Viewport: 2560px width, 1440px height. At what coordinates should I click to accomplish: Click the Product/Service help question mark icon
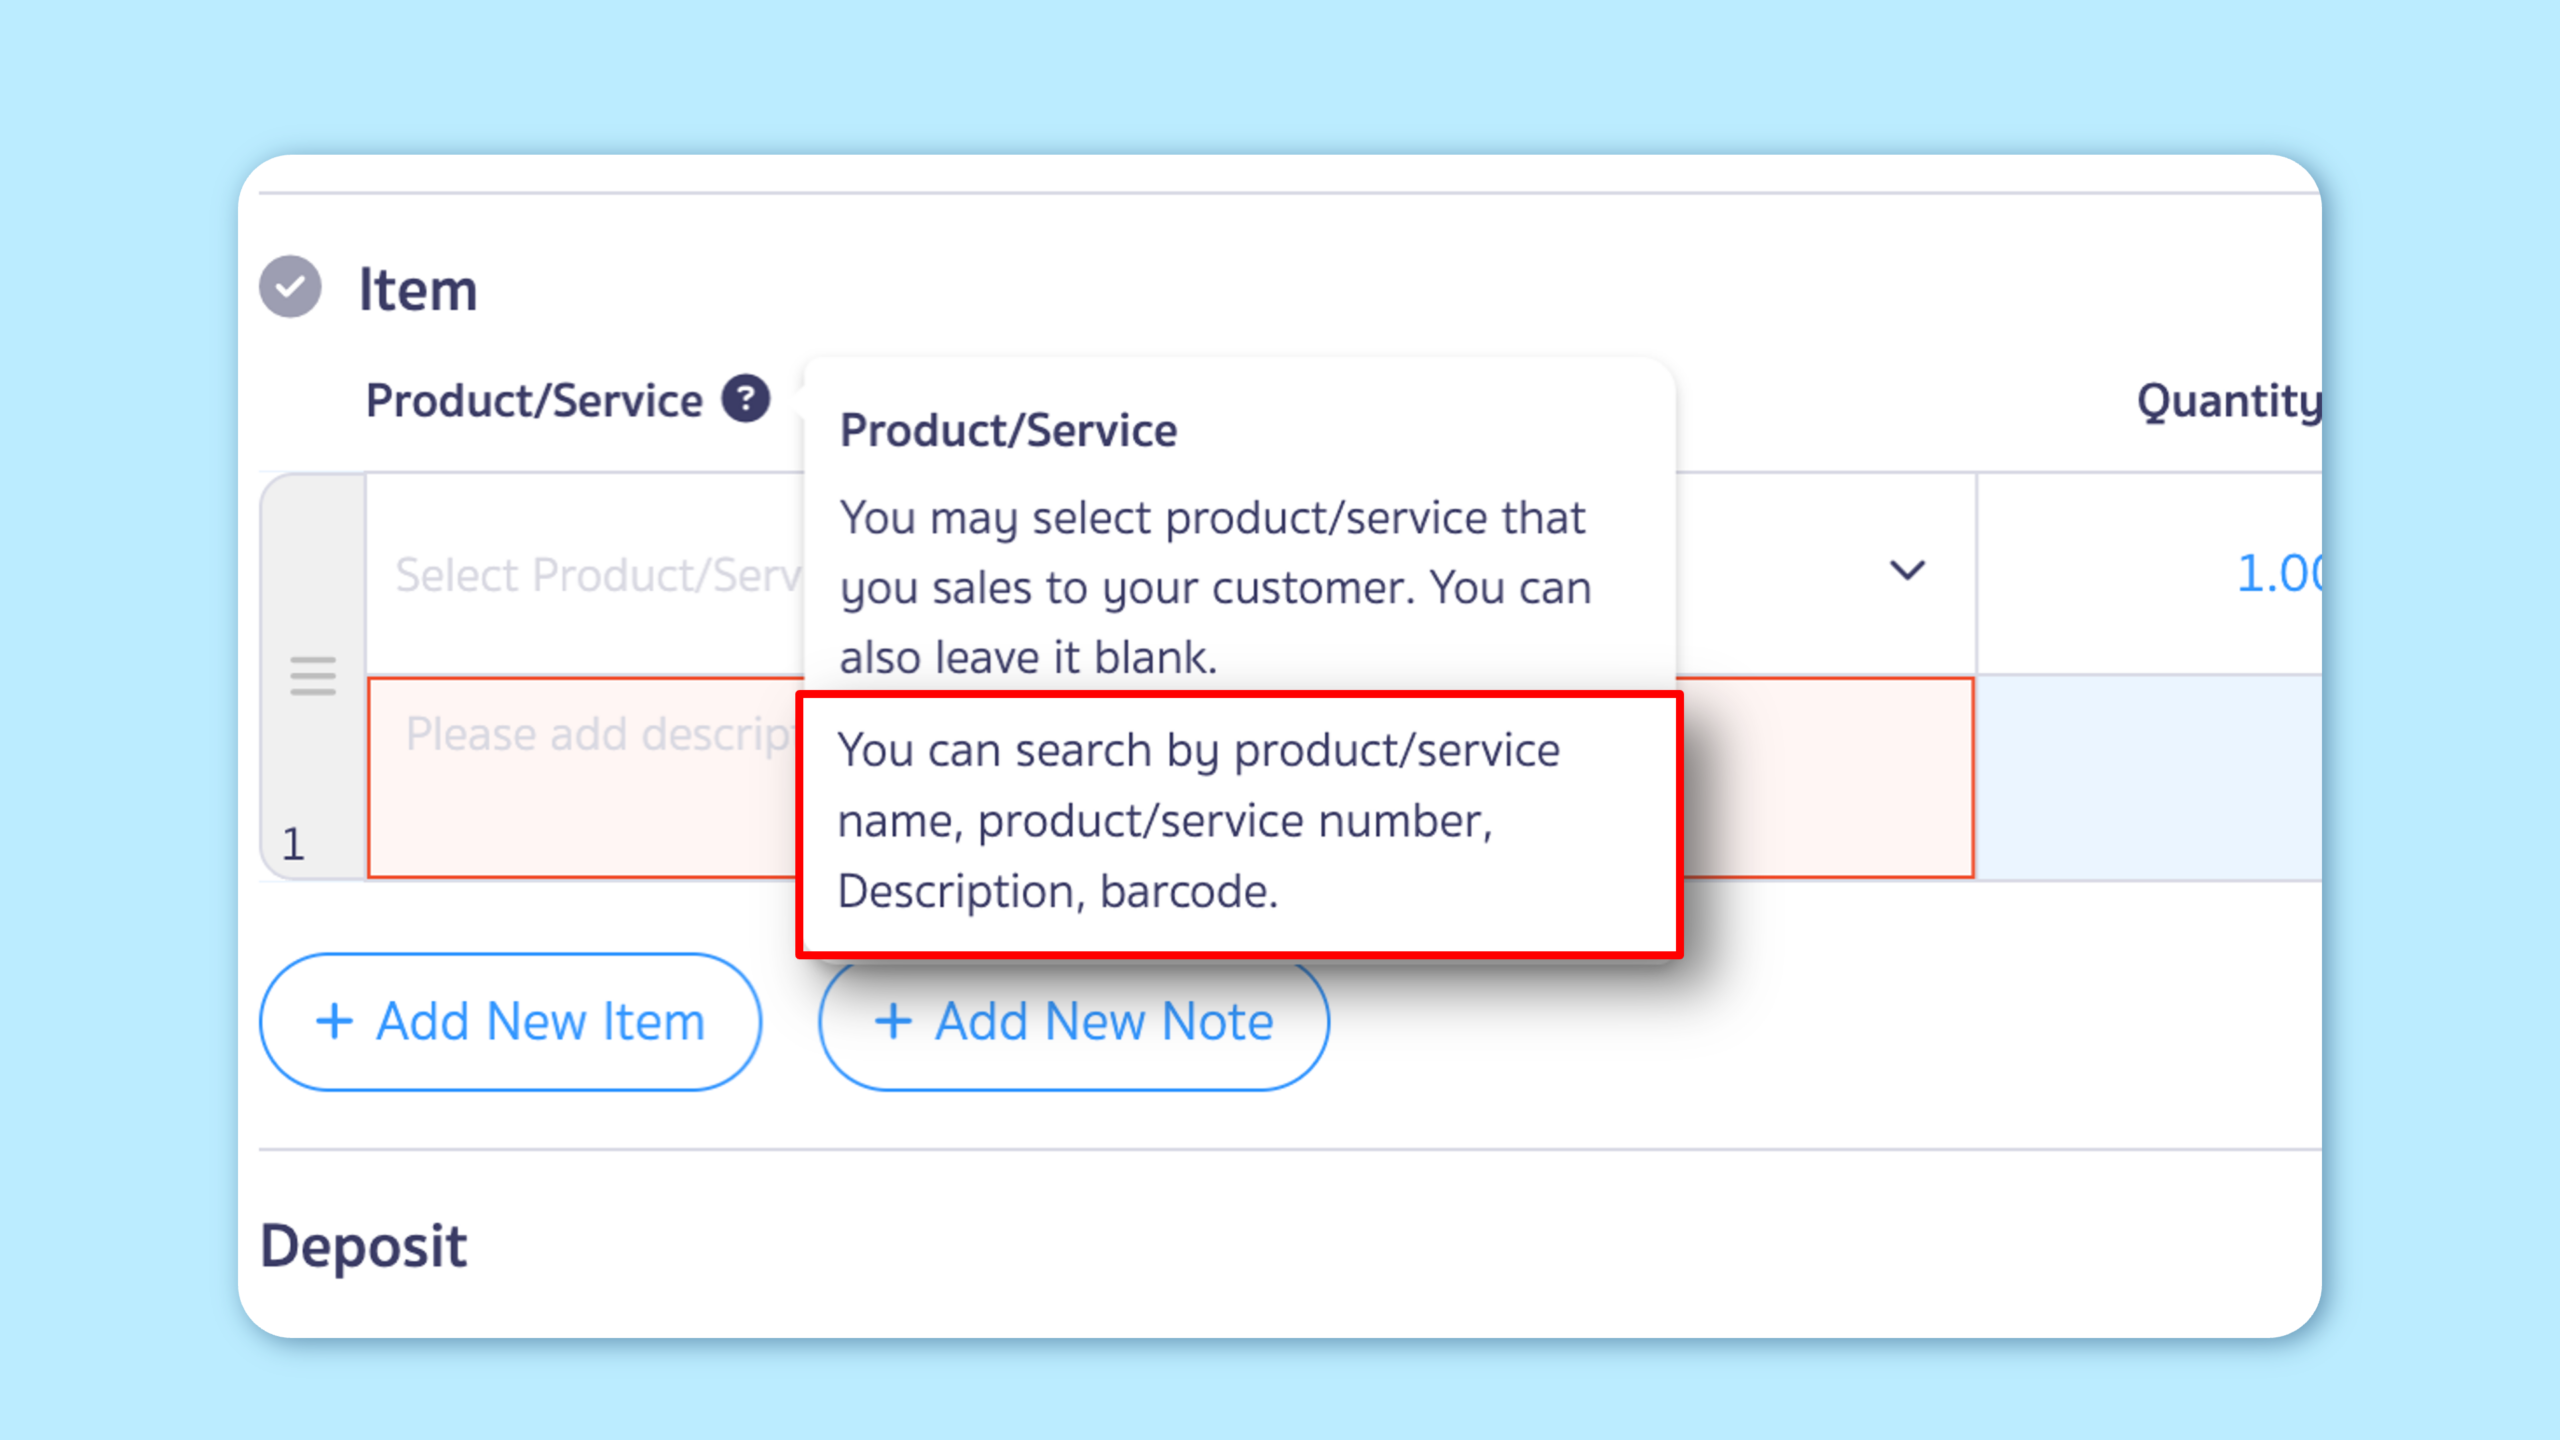(746, 399)
